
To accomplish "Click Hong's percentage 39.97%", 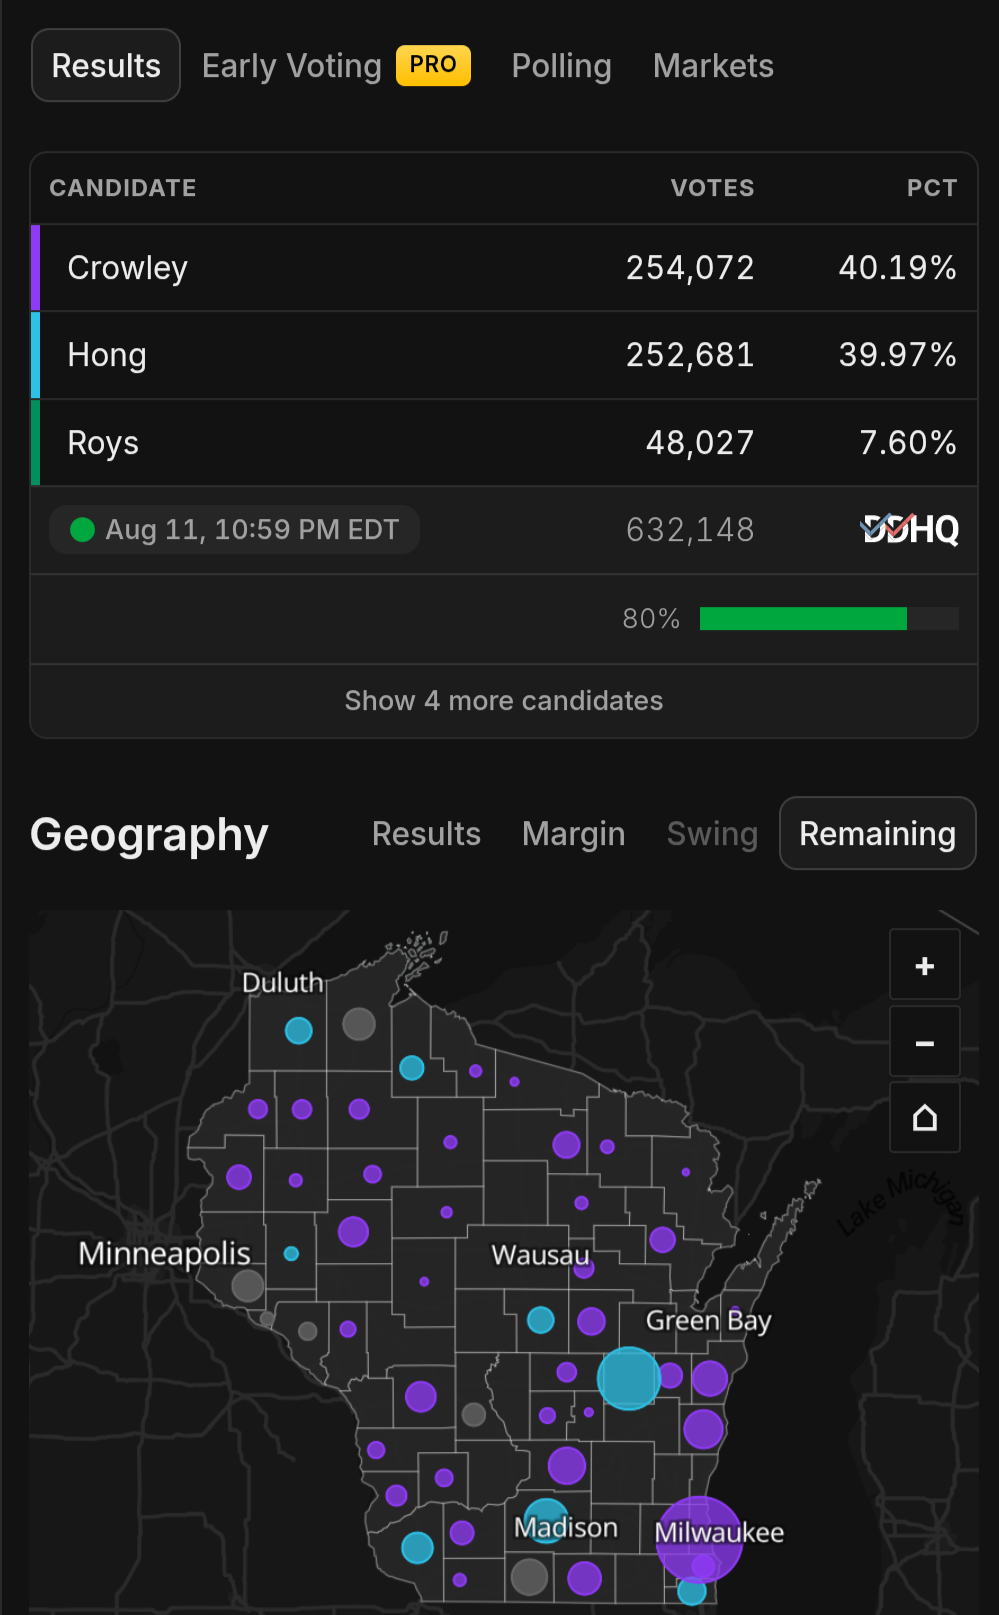I will [x=897, y=355].
